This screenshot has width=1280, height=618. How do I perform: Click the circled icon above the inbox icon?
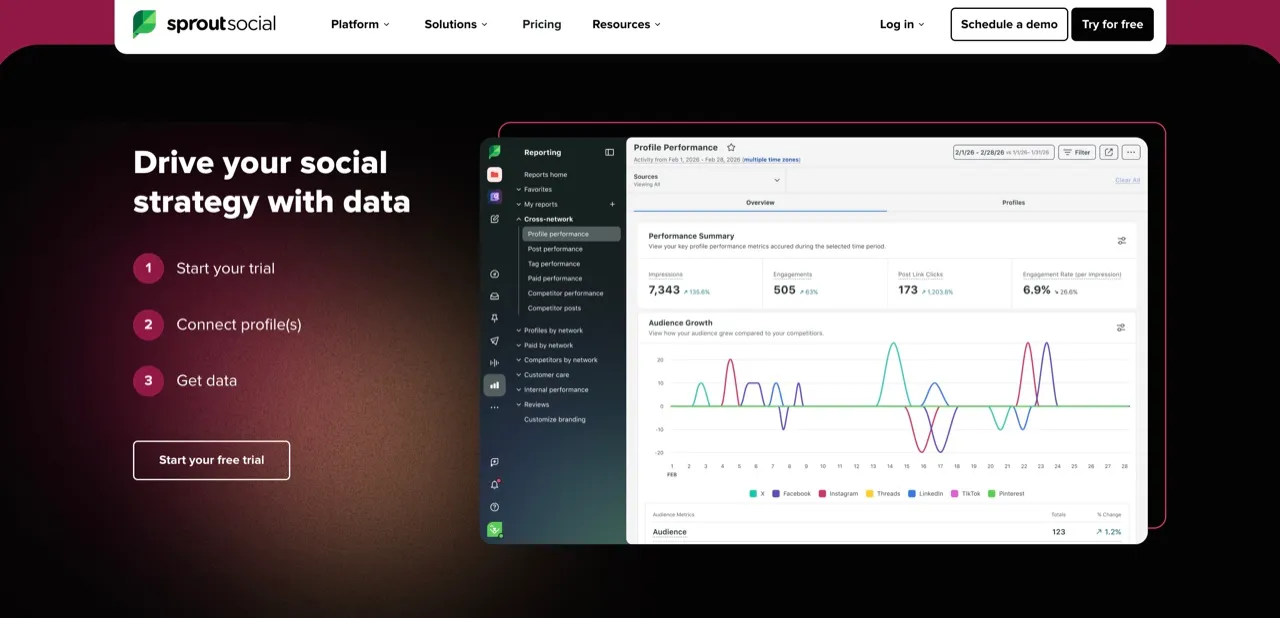pos(494,274)
